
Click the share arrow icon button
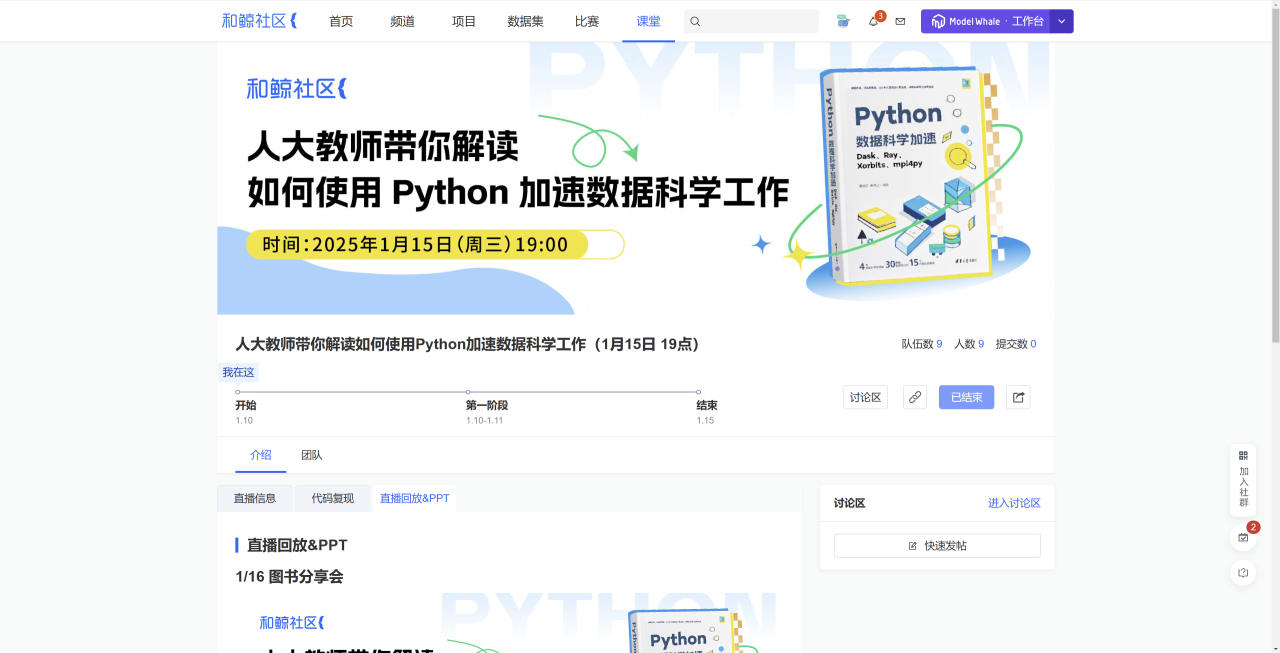point(1018,397)
